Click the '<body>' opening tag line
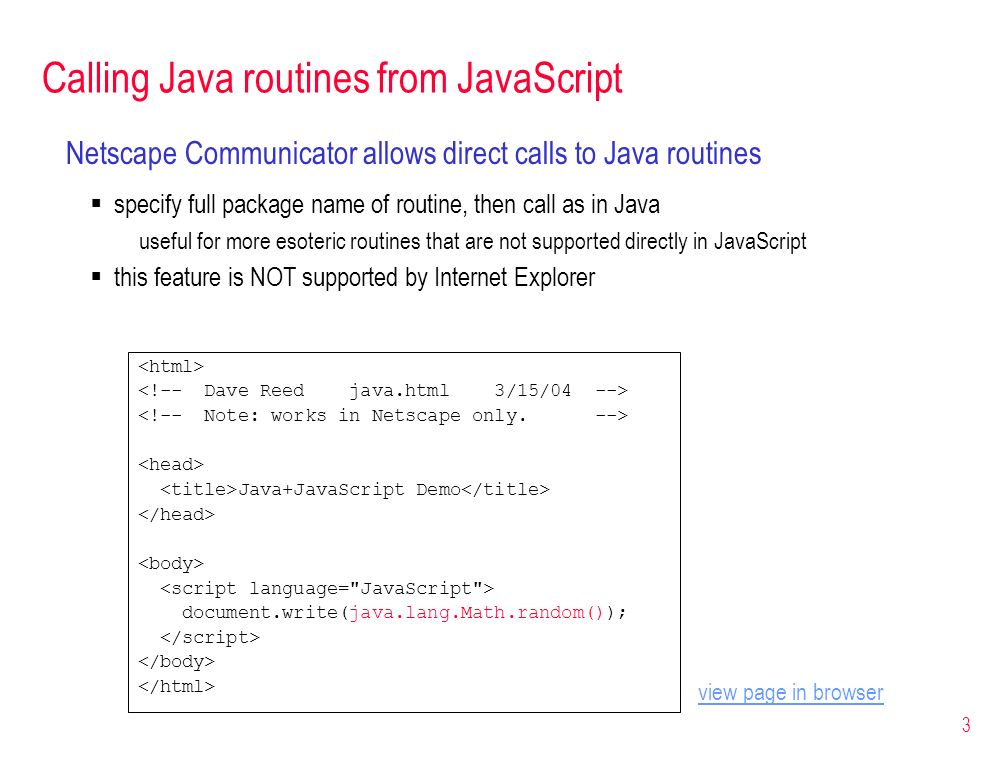Image resolution: width=1008 pixels, height=768 pixels. (x=171, y=564)
